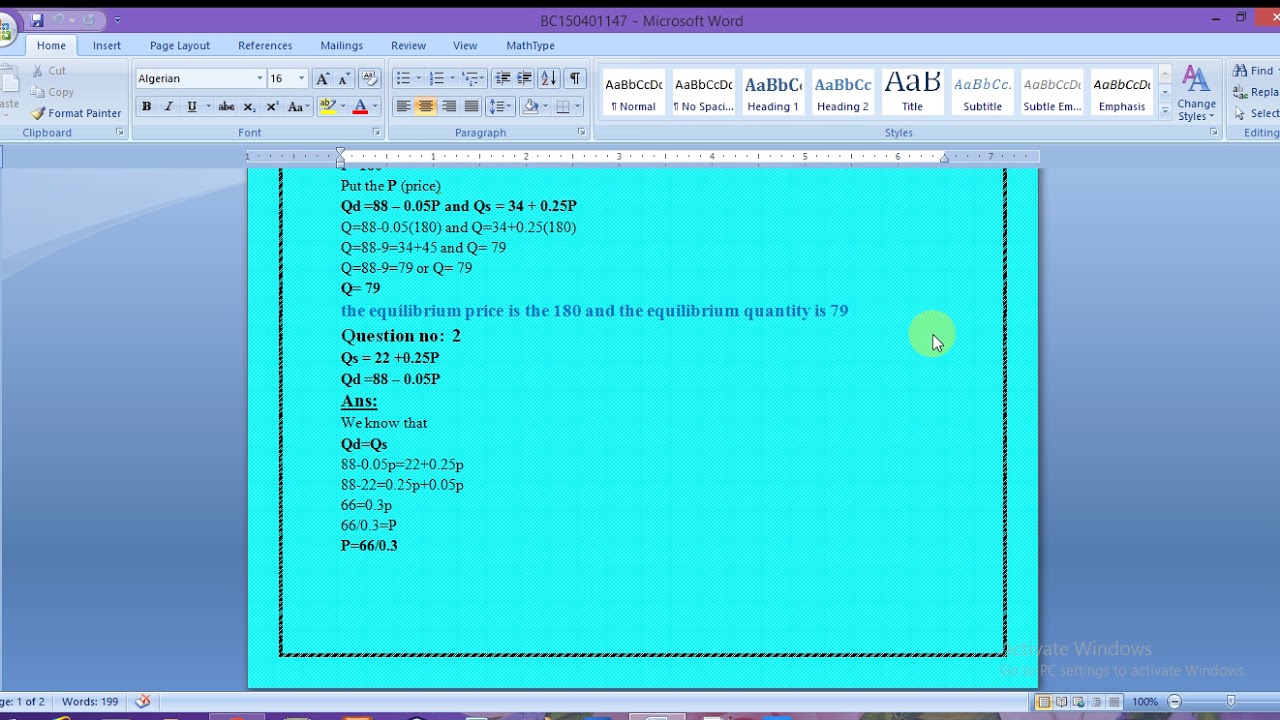1280x720 pixels.
Task: Toggle strikethrough formatting
Action: 227,107
